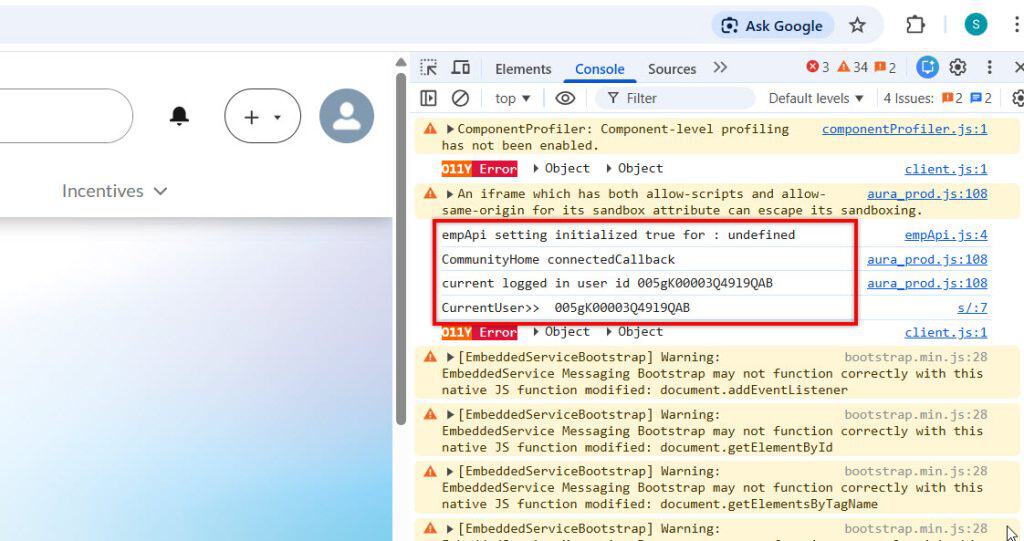Open the DevTools AI assistance icon
This screenshot has width=1024, height=541.
tap(927, 67)
